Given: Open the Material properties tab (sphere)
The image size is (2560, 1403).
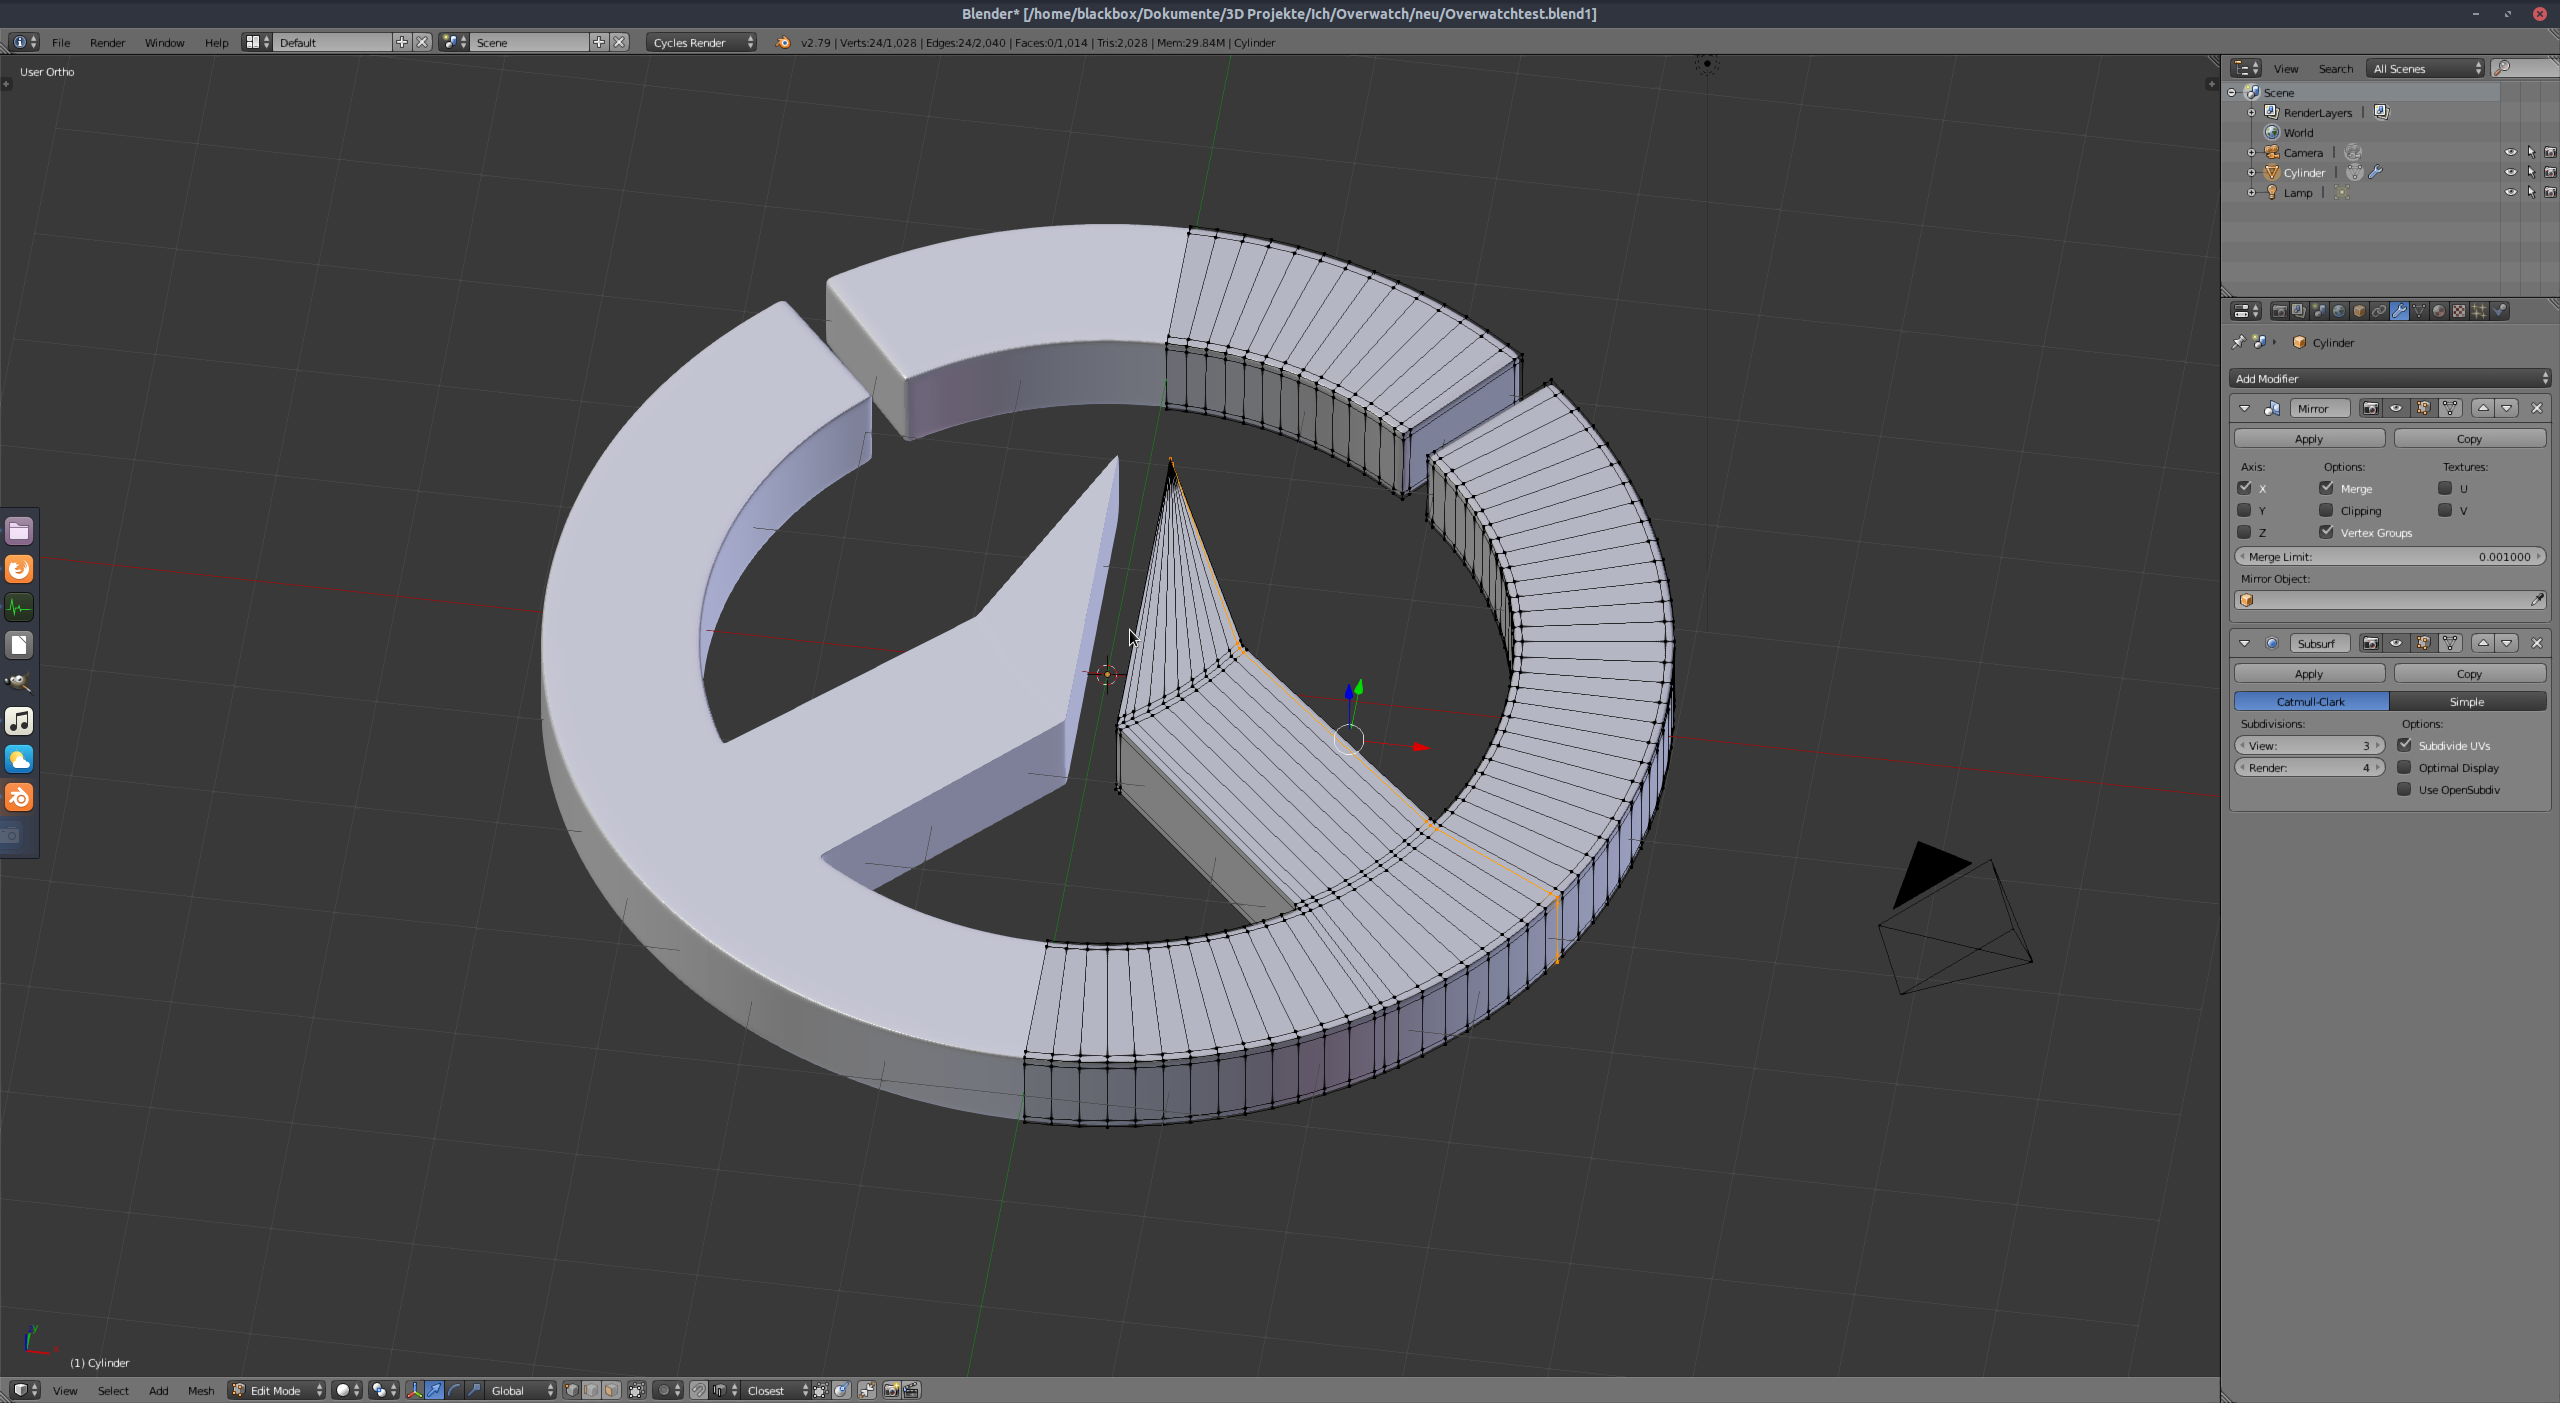Looking at the screenshot, I should 2439,311.
